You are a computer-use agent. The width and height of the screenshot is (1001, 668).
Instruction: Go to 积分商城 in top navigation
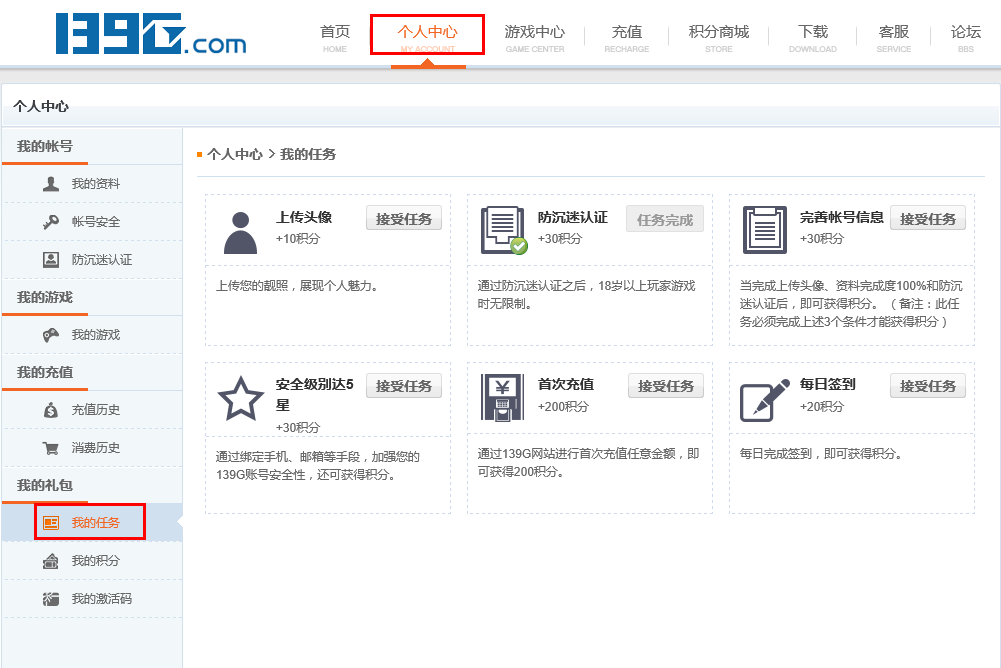click(718, 37)
